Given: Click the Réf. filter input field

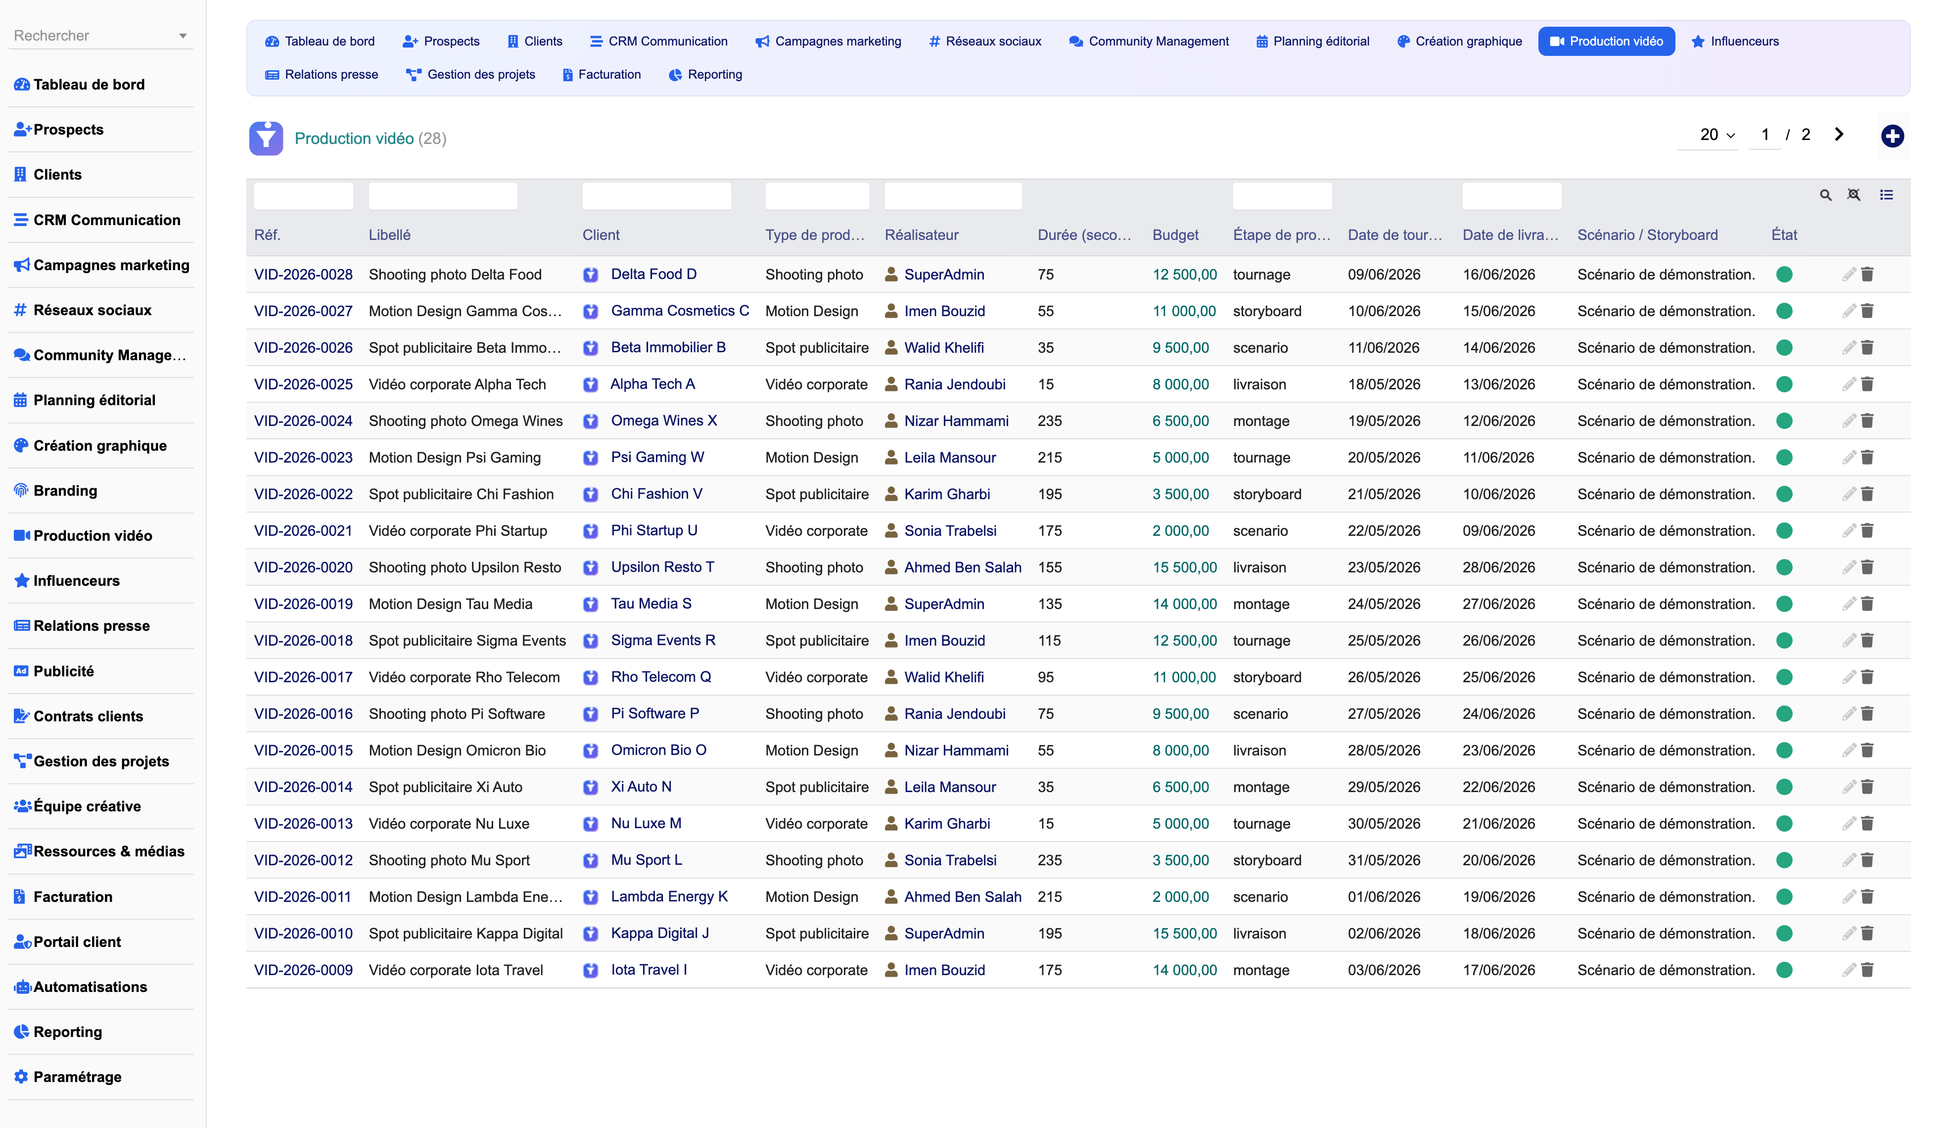Looking at the screenshot, I should tap(303, 196).
